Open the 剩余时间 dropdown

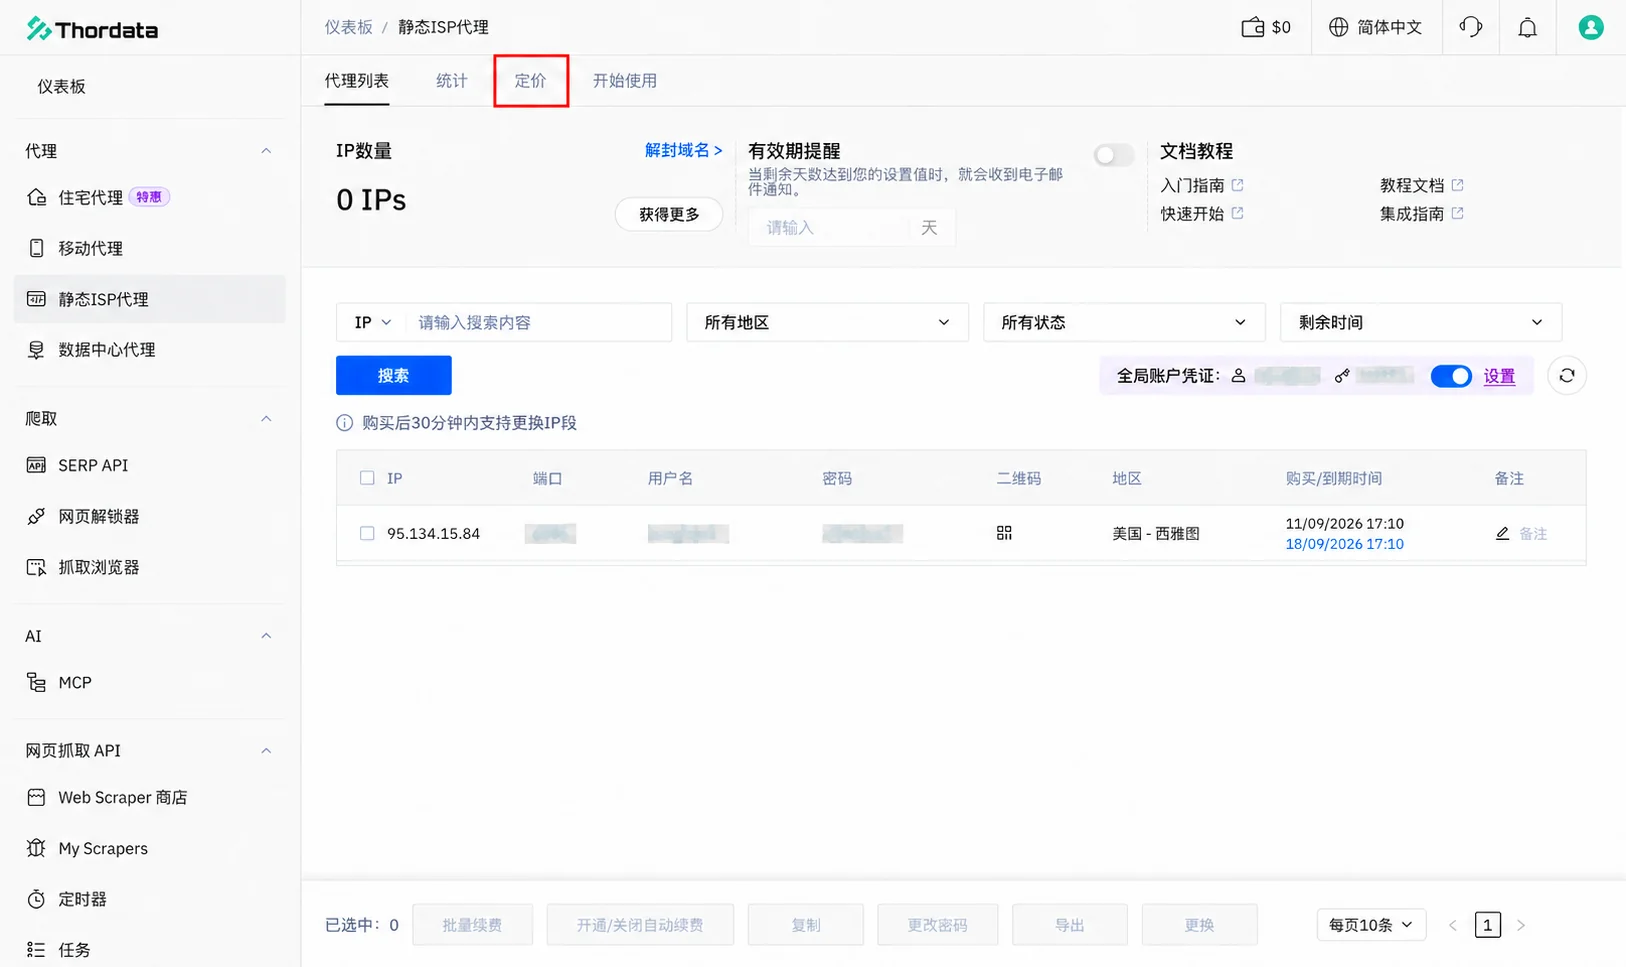[1421, 322]
